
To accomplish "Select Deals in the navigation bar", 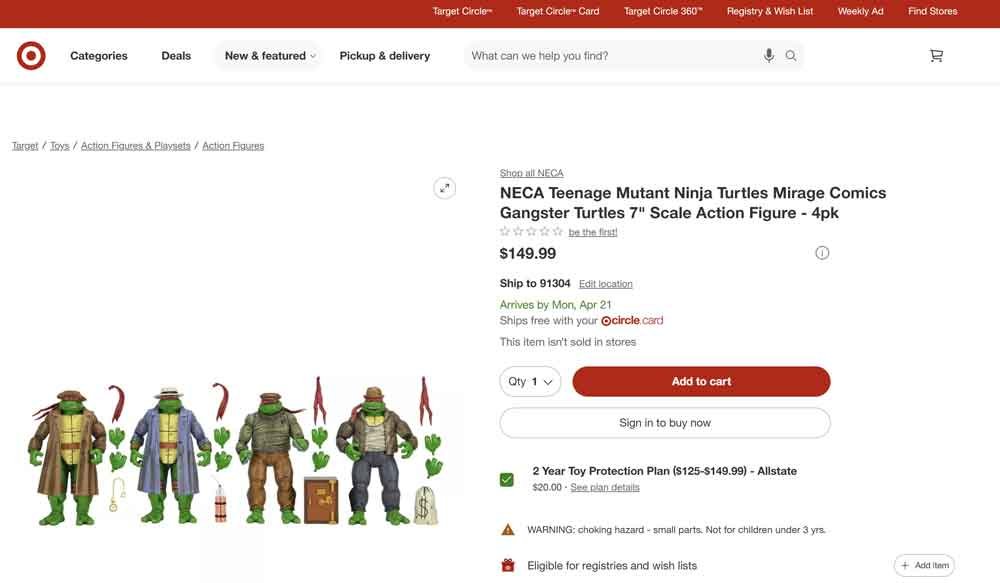I will [x=162, y=54].
